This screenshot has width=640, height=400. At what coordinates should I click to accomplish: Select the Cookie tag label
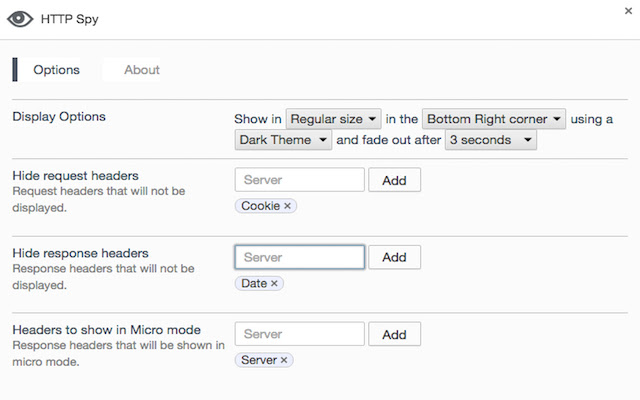(x=260, y=206)
